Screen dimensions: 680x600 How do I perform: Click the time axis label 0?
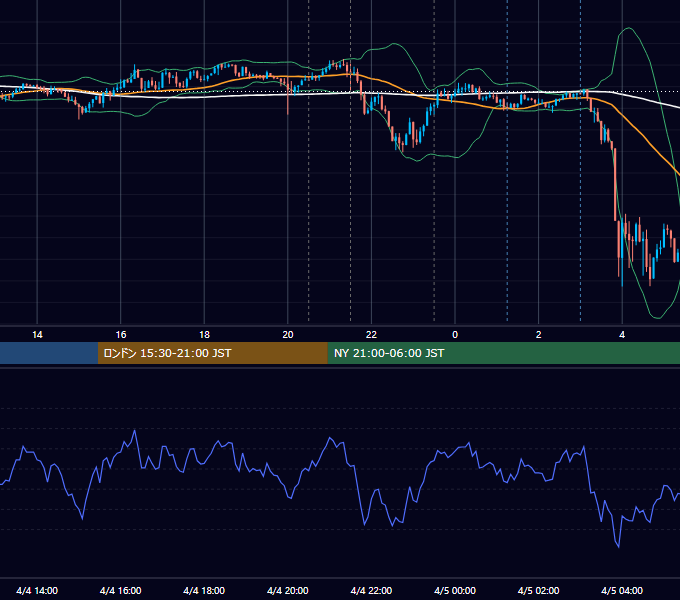[x=455, y=335]
